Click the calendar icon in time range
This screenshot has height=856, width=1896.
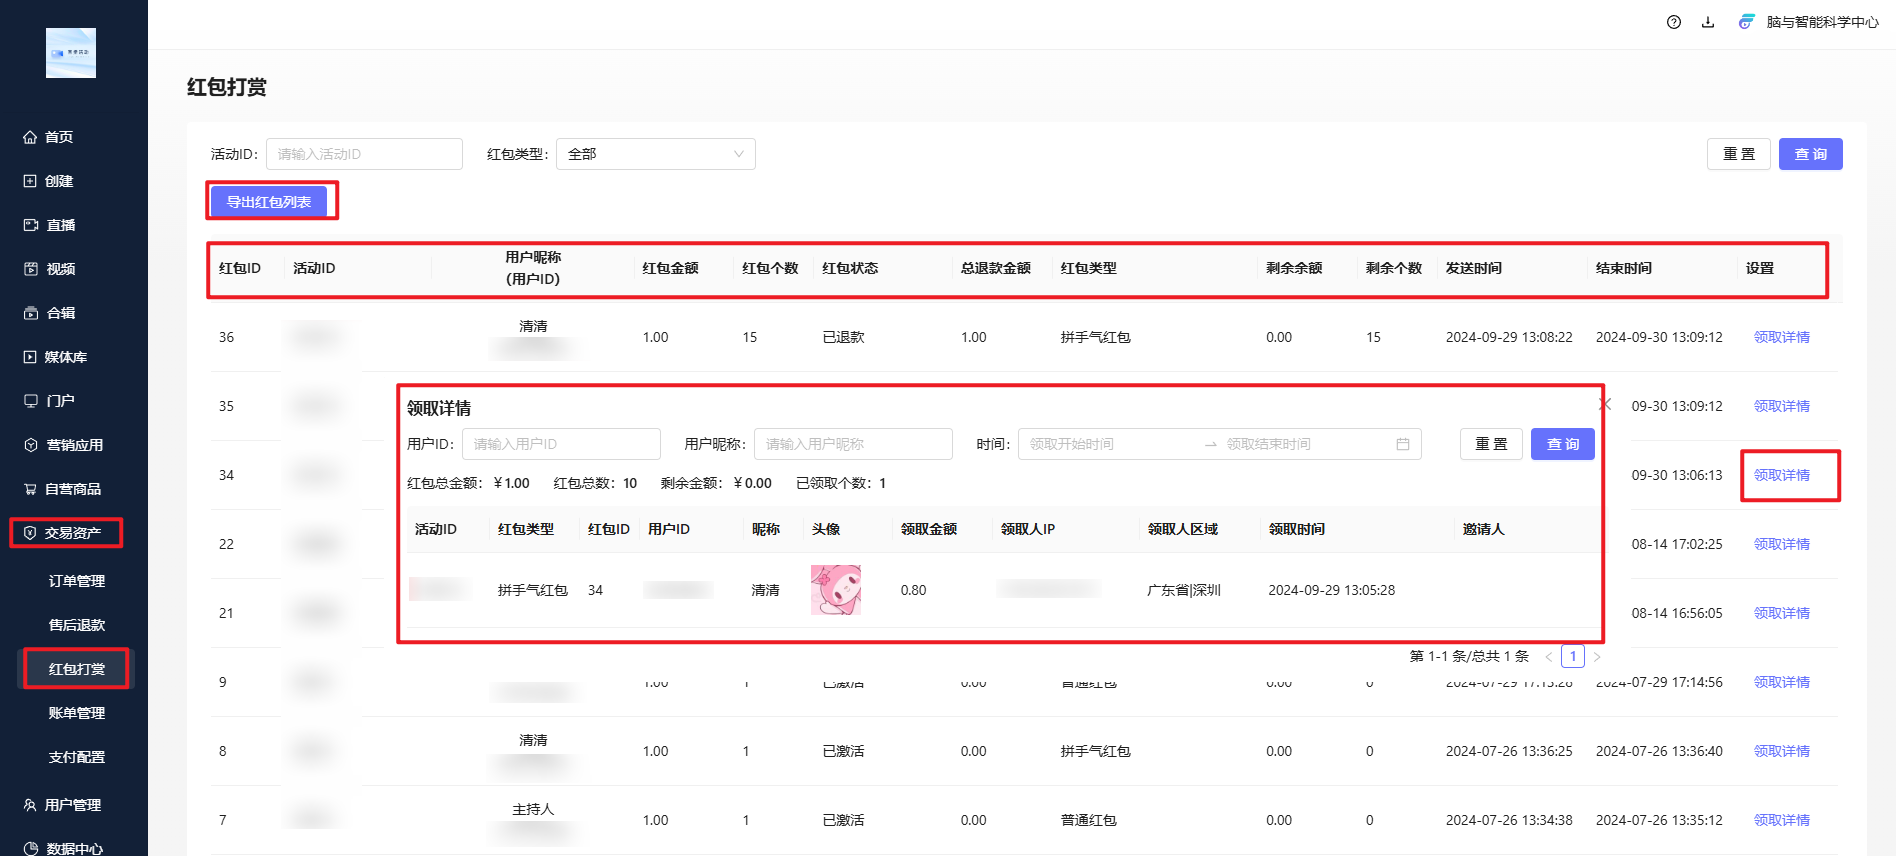(1402, 444)
